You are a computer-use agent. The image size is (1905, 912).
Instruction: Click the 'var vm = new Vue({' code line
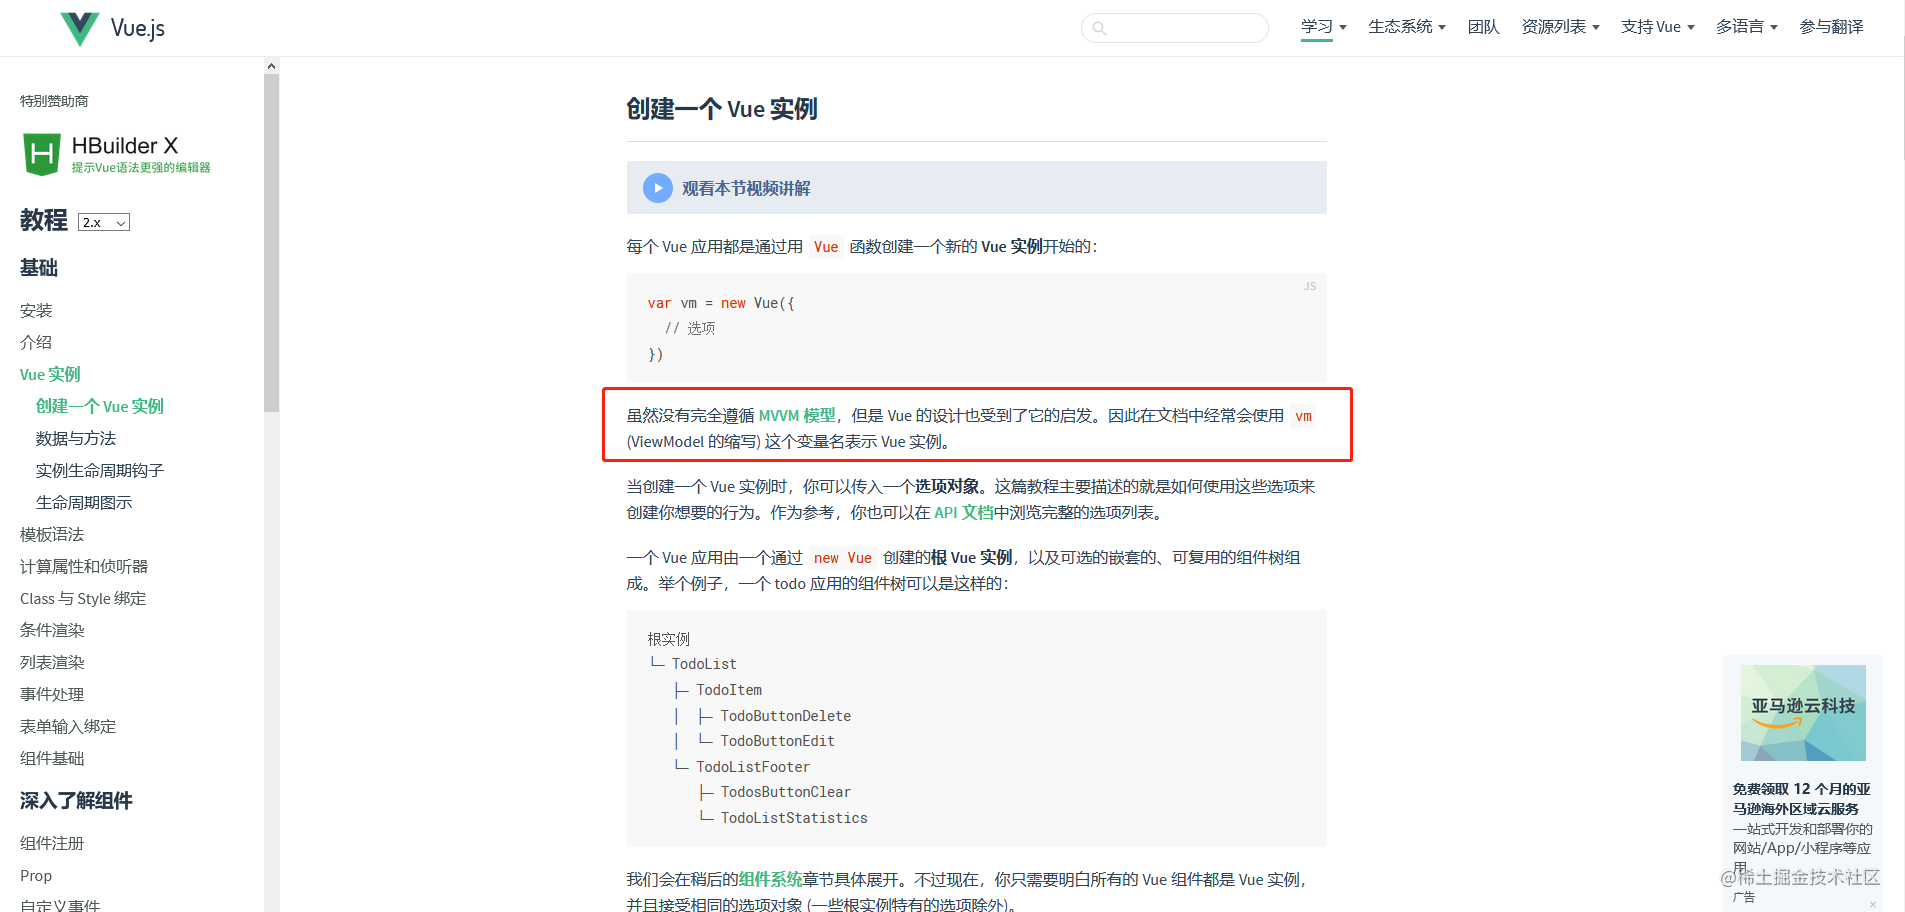point(721,303)
